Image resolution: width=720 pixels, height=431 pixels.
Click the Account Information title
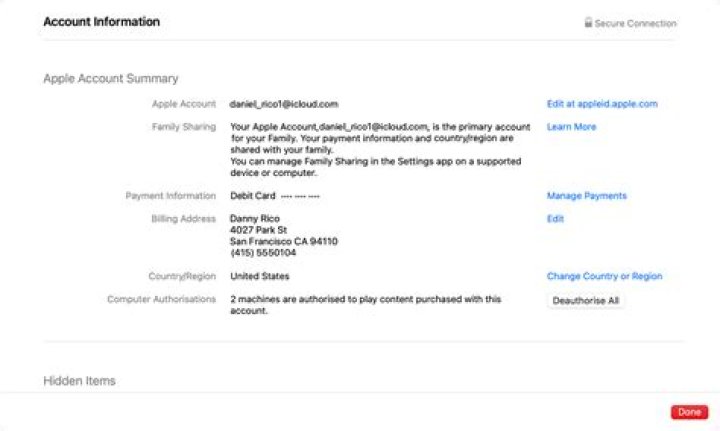pyautogui.click(x=101, y=22)
